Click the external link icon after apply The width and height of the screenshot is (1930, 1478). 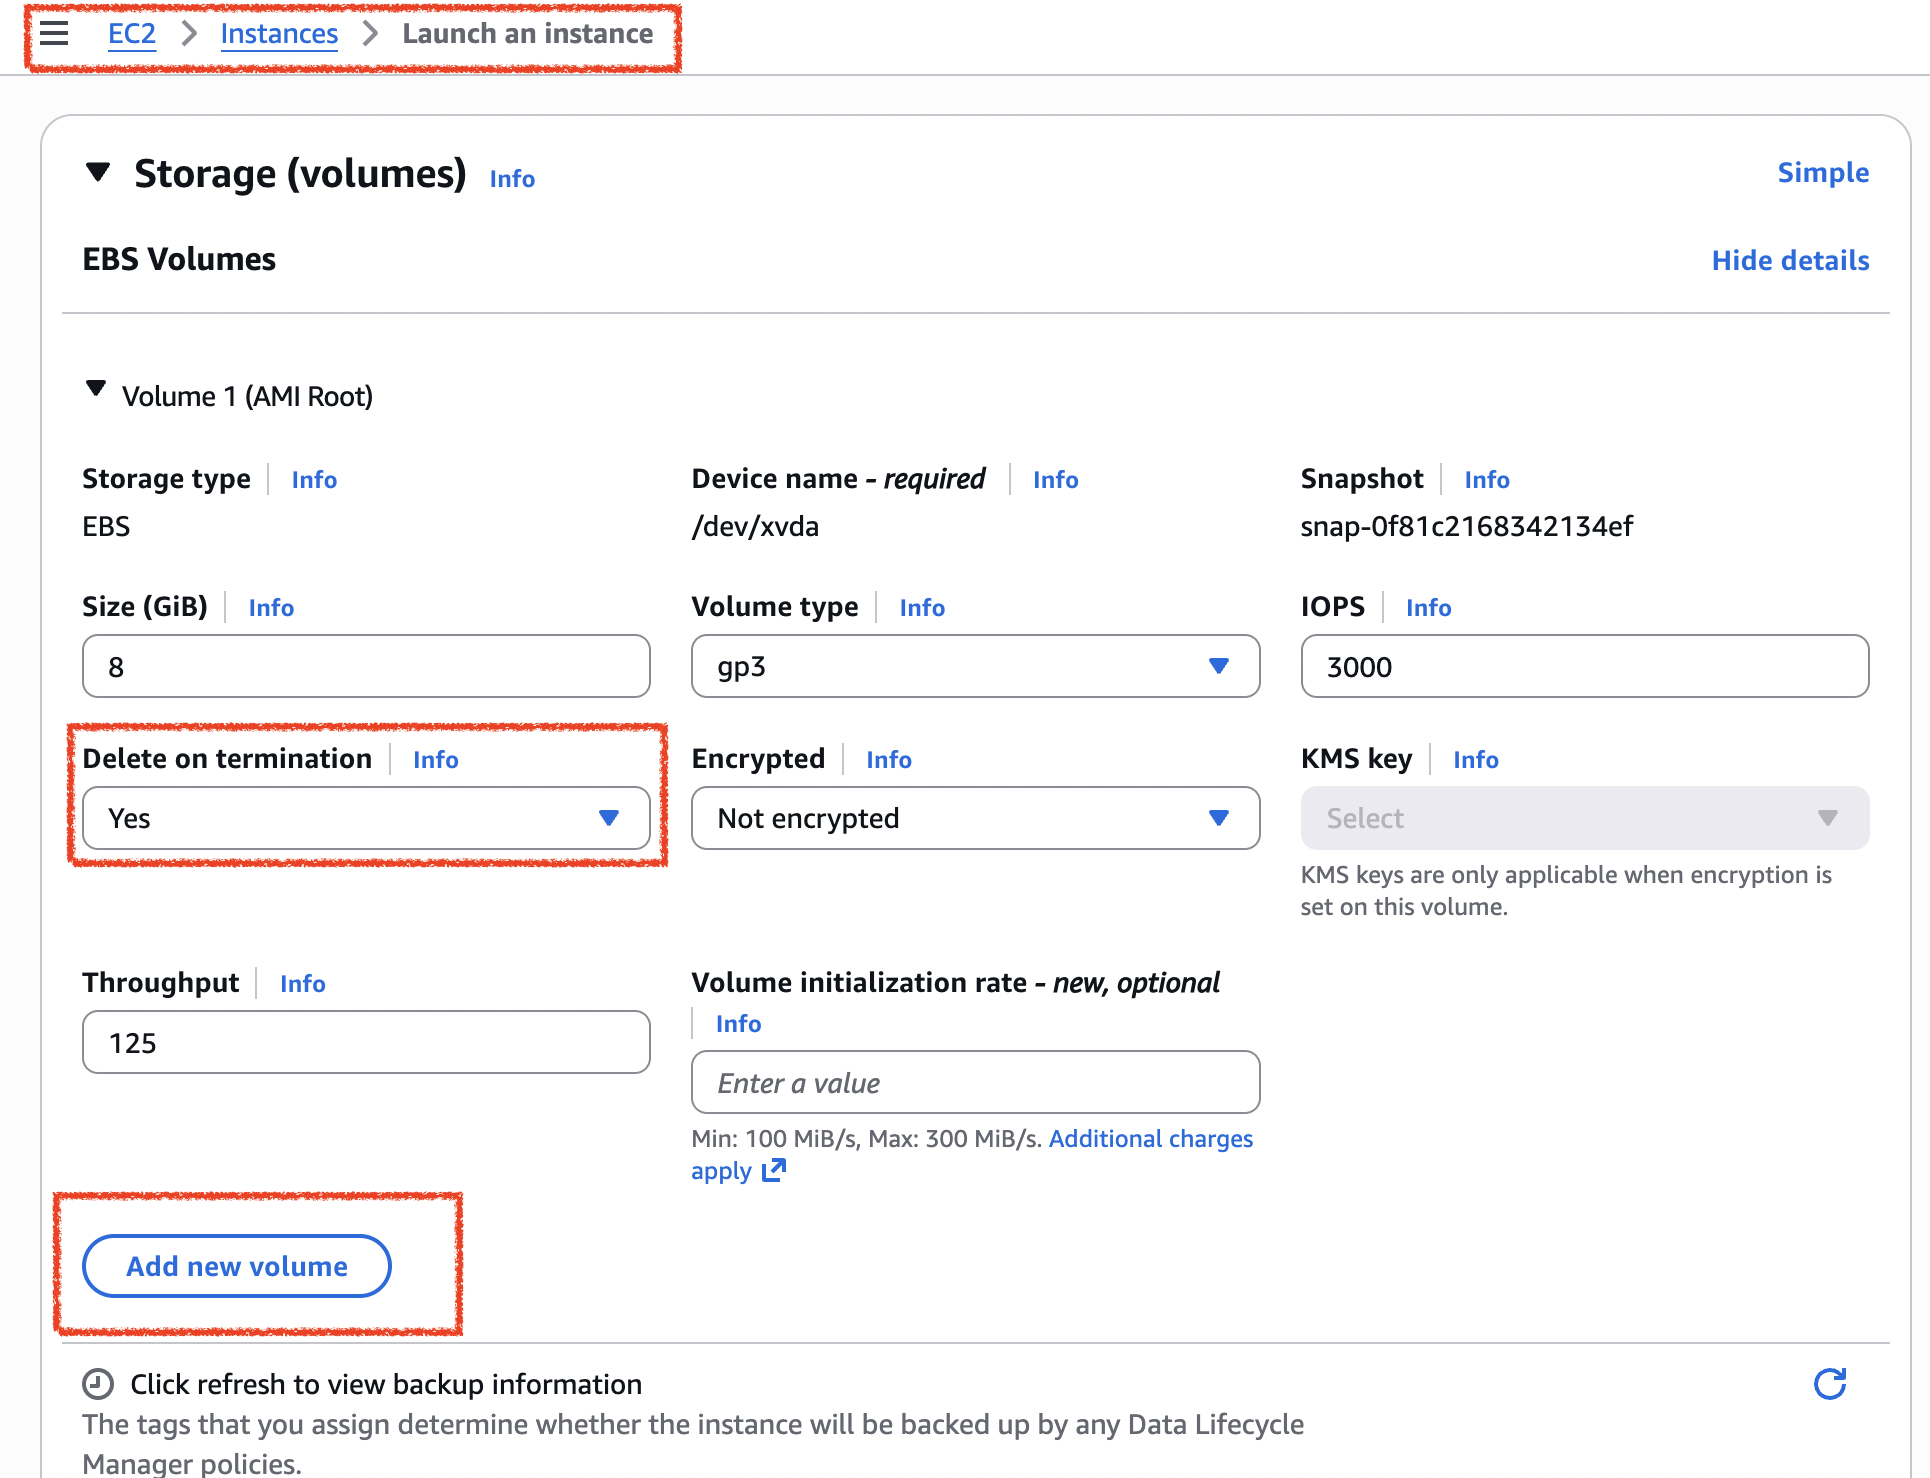click(772, 1171)
